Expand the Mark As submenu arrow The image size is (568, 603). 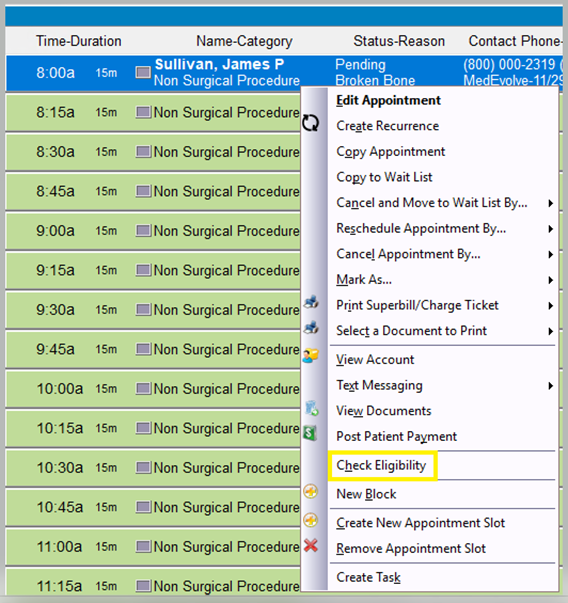point(551,280)
